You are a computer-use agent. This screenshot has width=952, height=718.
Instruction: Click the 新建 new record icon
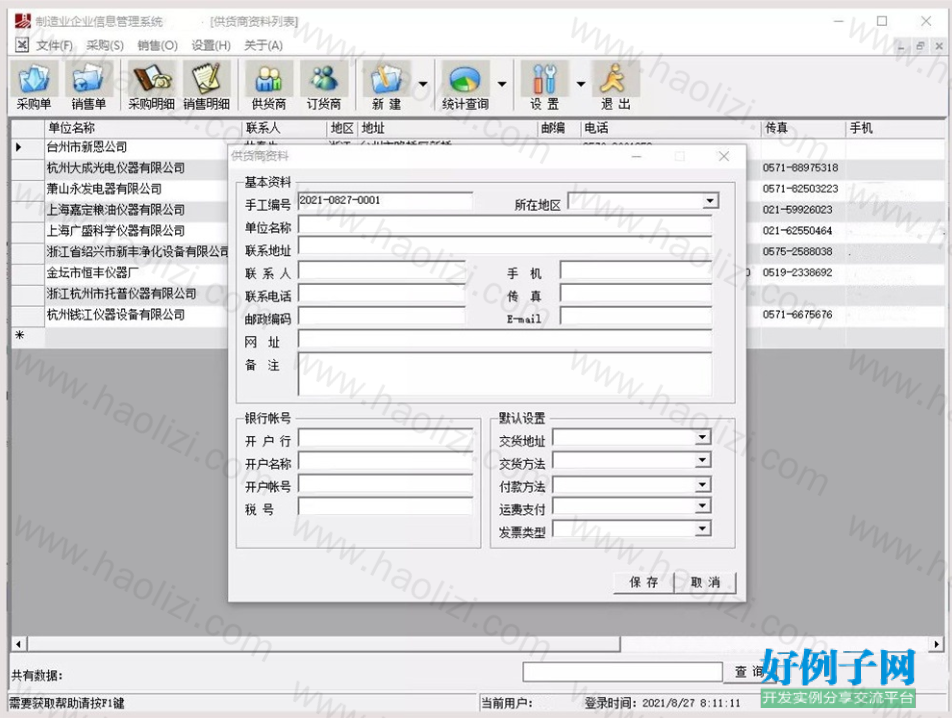tap(387, 86)
